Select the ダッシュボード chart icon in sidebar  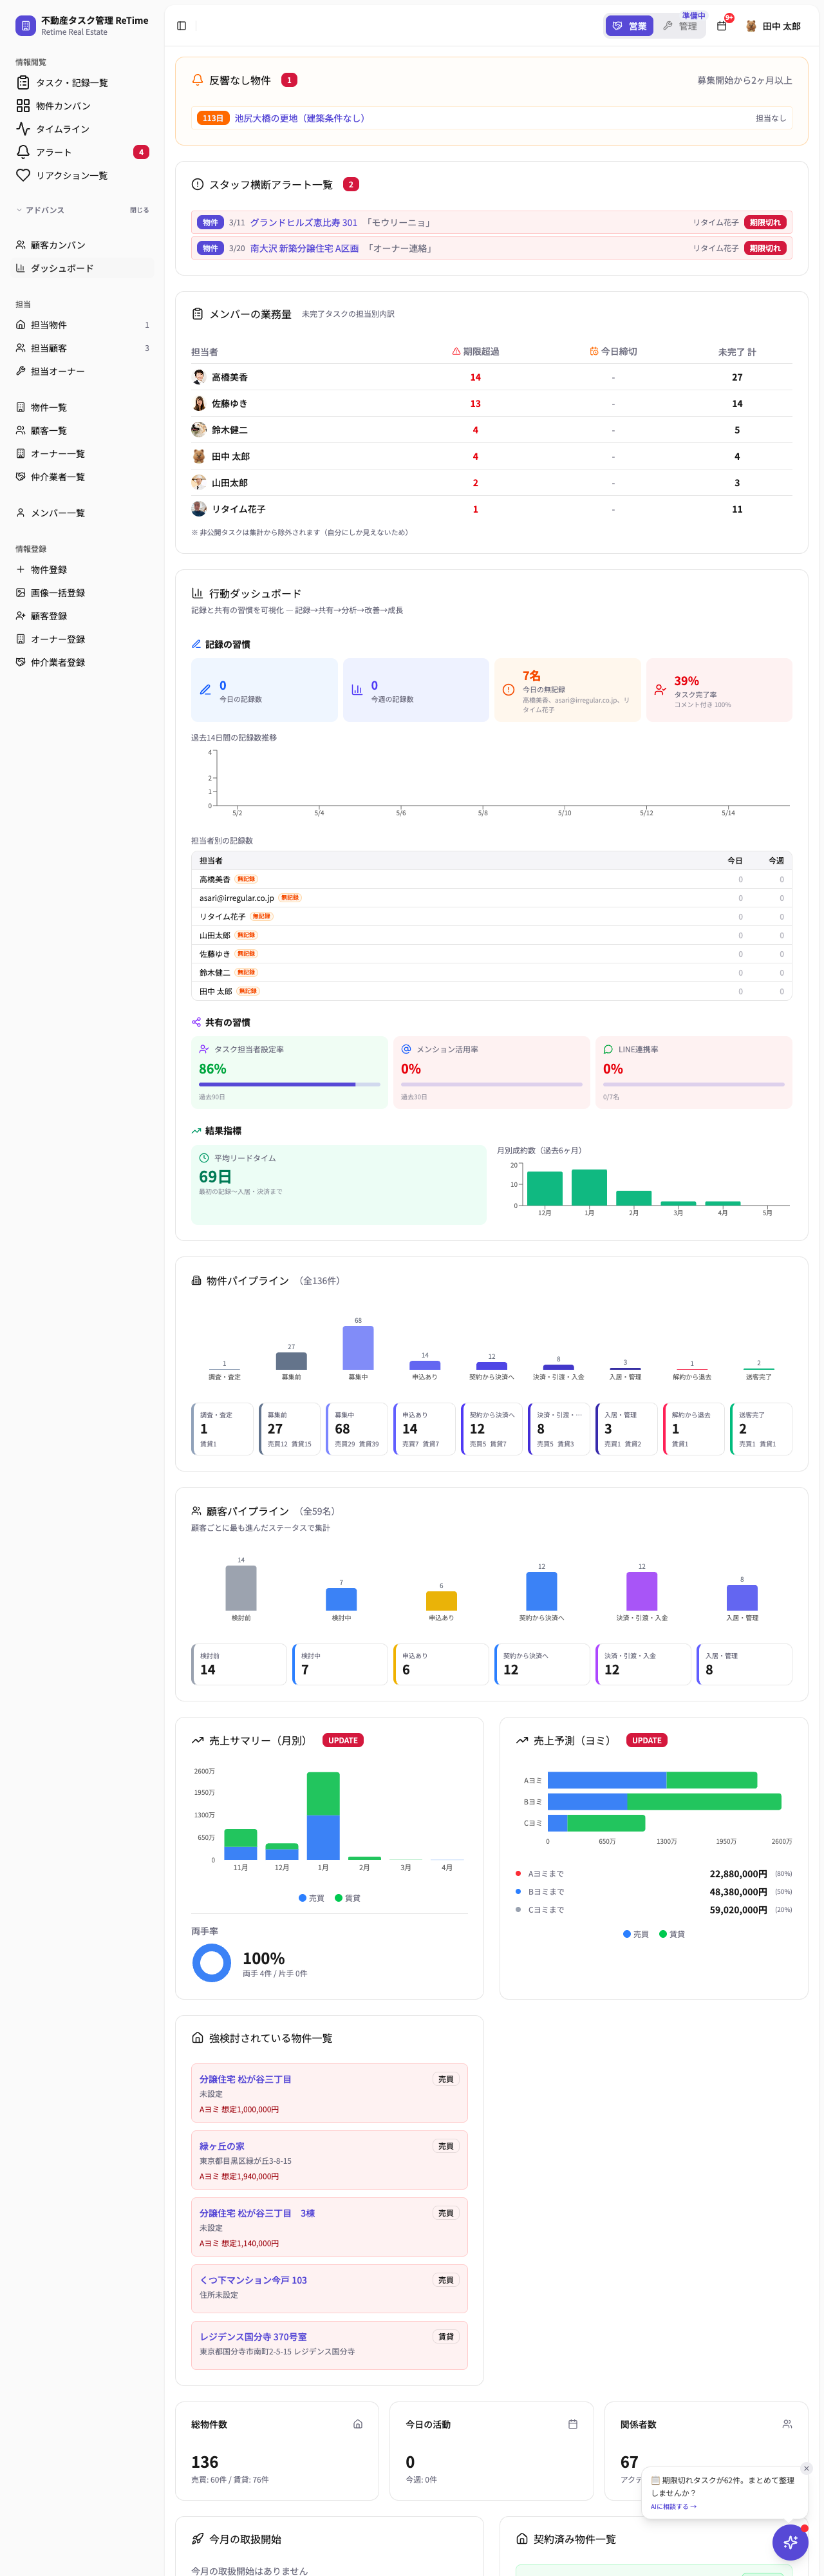pos(20,268)
